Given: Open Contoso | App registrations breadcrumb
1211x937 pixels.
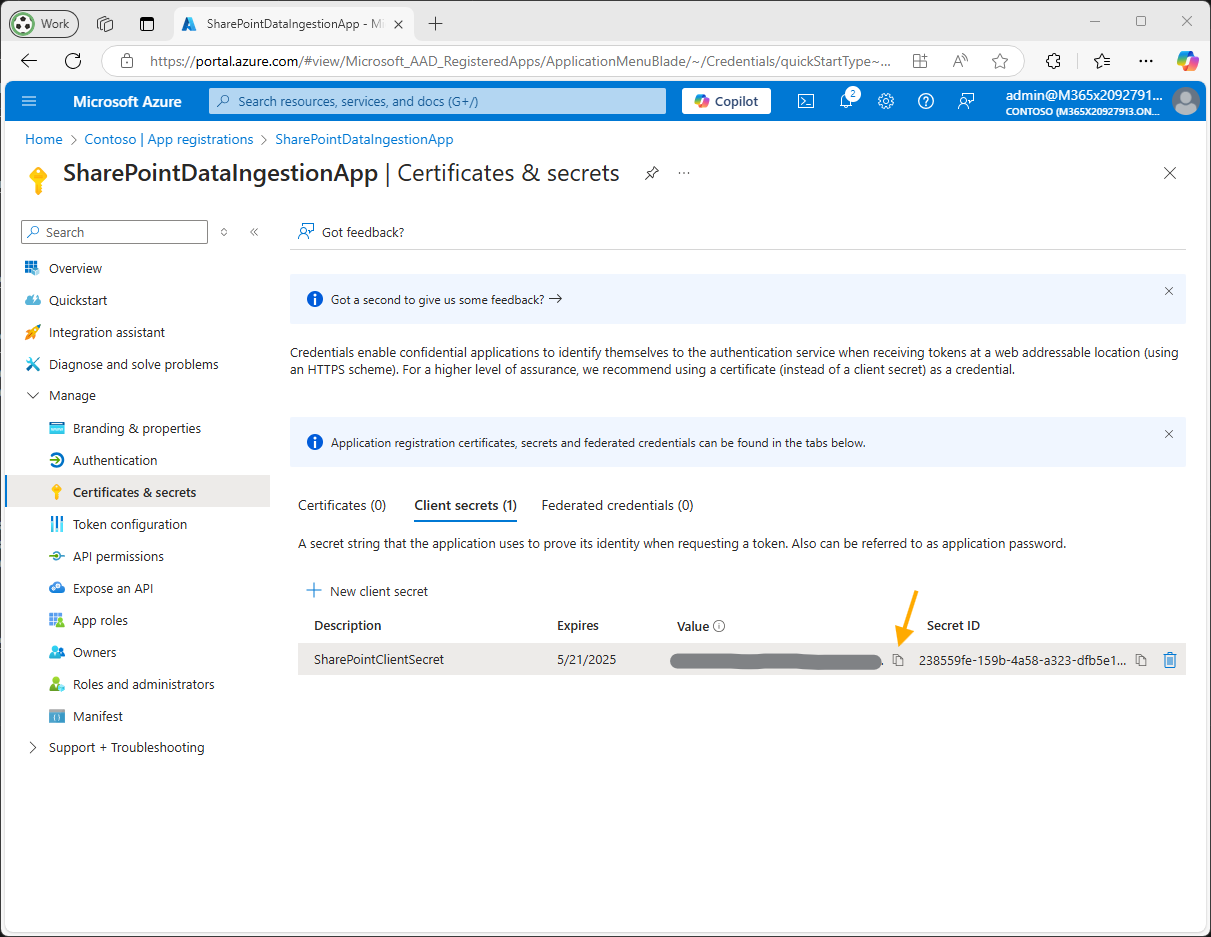Looking at the screenshot, I should click(x=169, y=140).
